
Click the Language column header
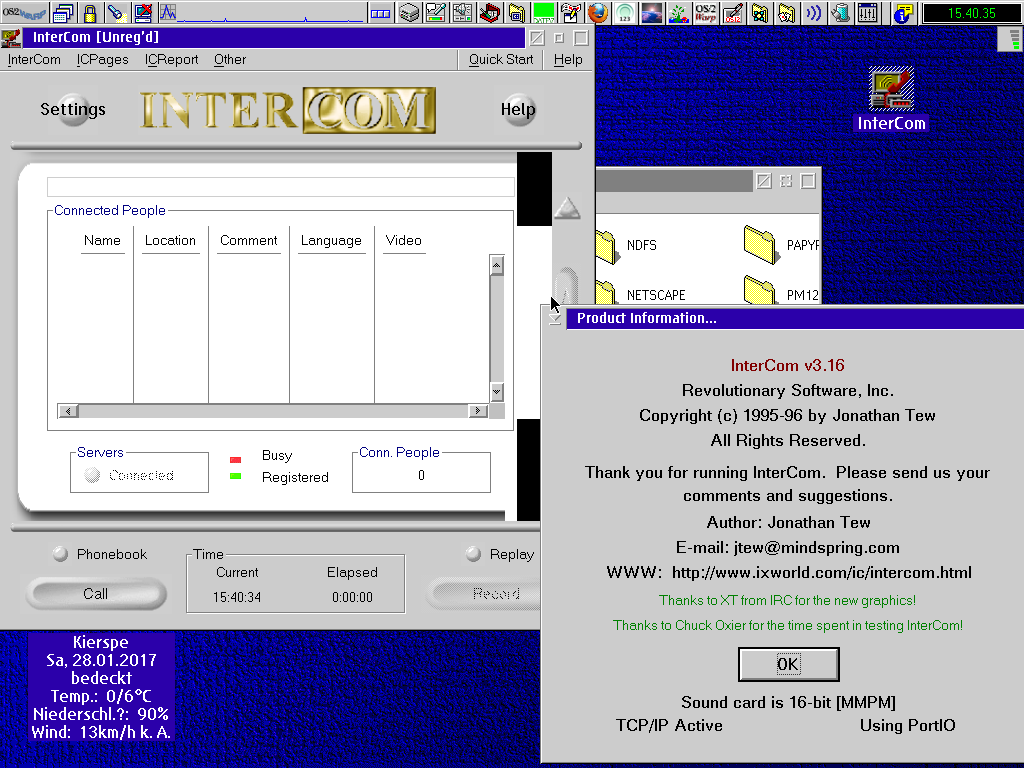point(331,240)
